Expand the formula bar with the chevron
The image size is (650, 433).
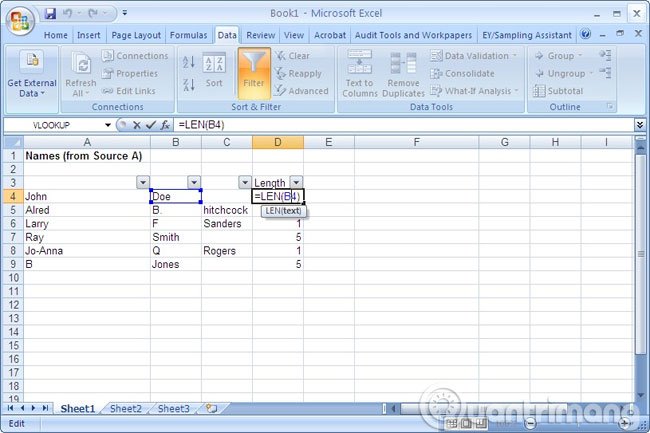coord(640,125)
